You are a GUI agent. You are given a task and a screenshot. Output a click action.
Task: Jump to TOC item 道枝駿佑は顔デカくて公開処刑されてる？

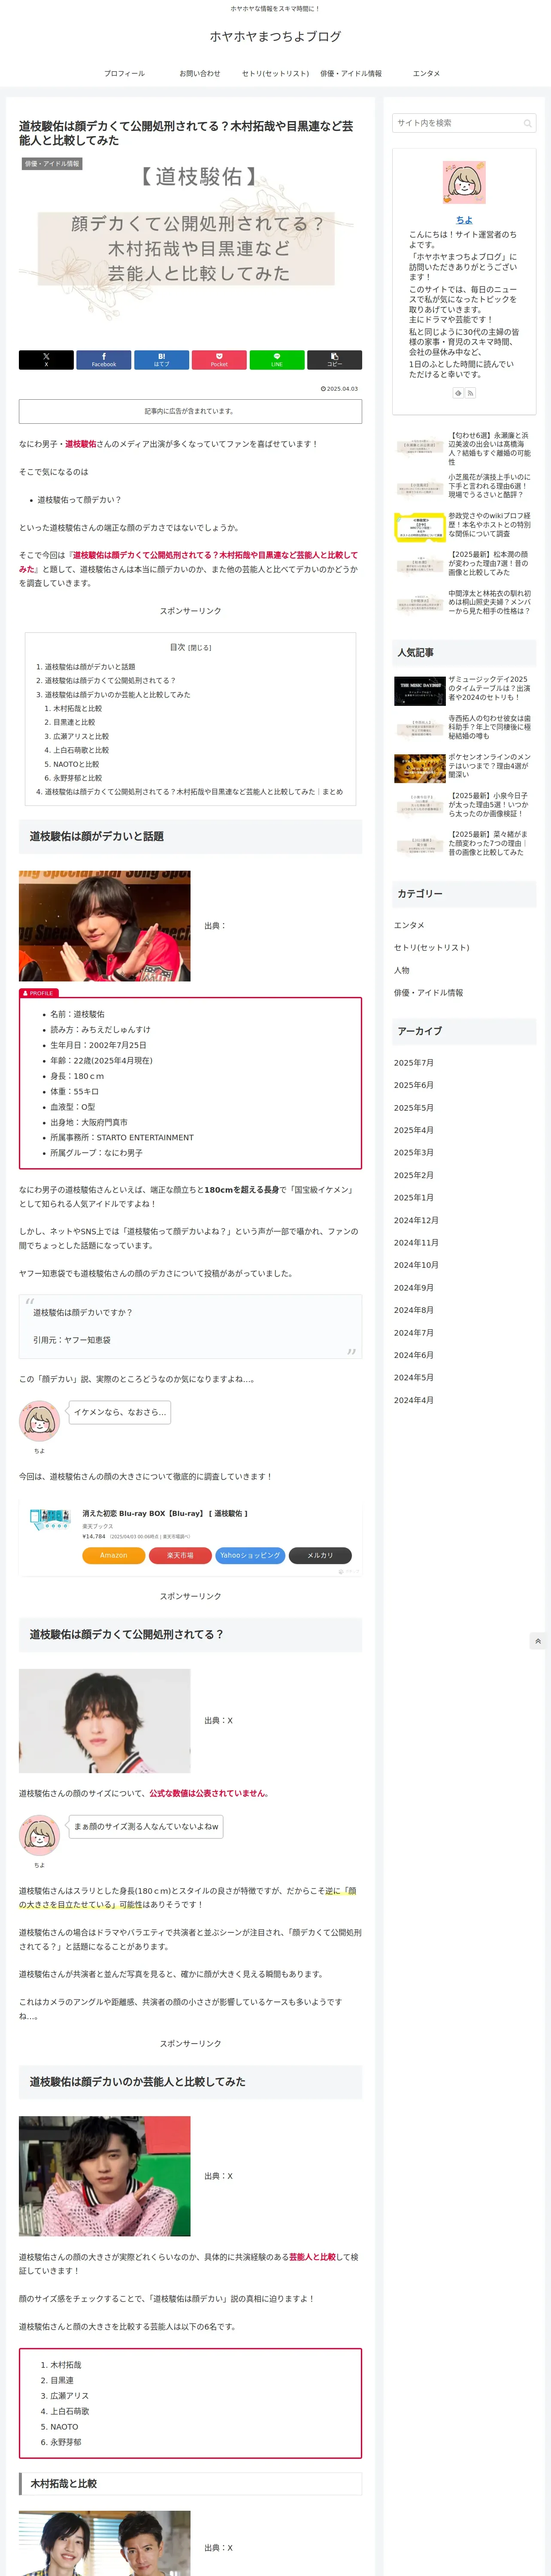(x=110, y=681)
